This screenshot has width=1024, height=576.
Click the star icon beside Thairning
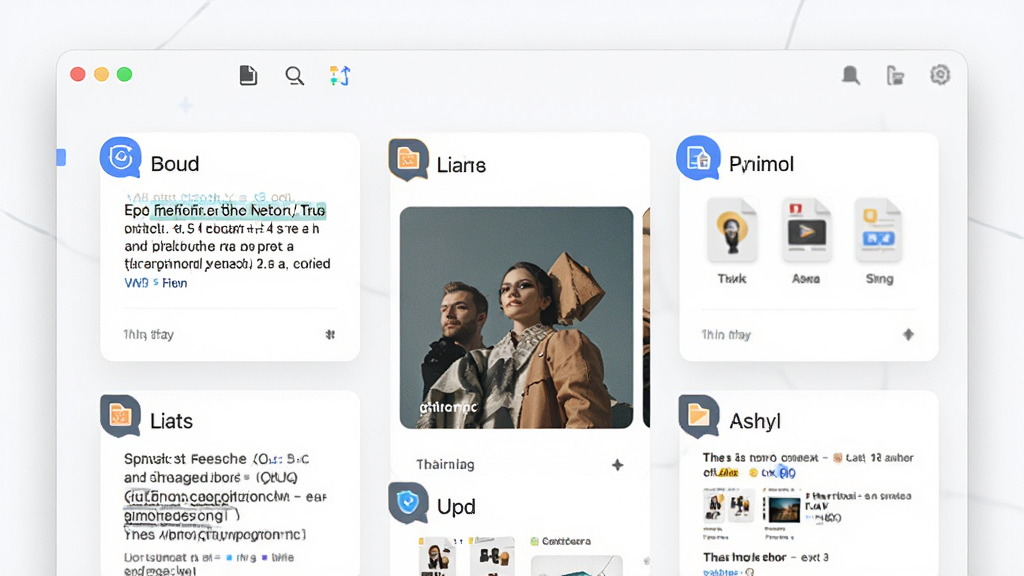click(x=617, y=465)
